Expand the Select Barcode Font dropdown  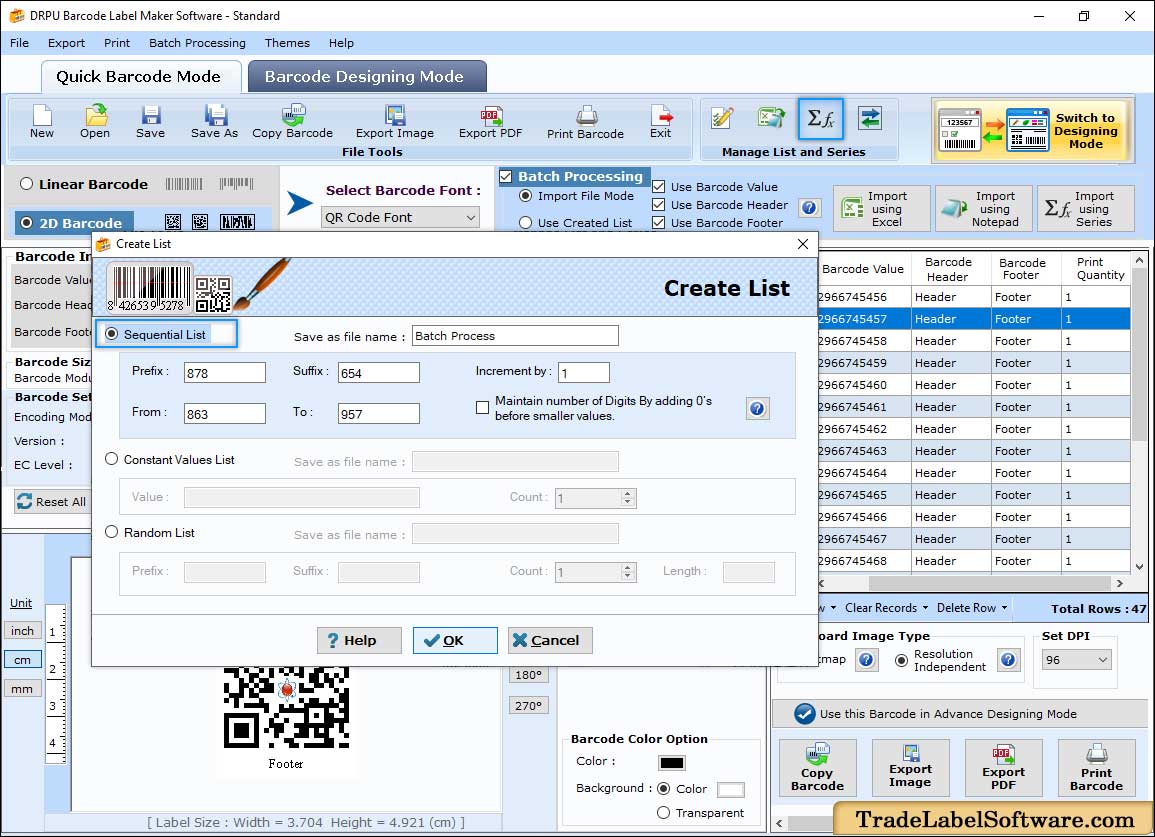(471, 217)
